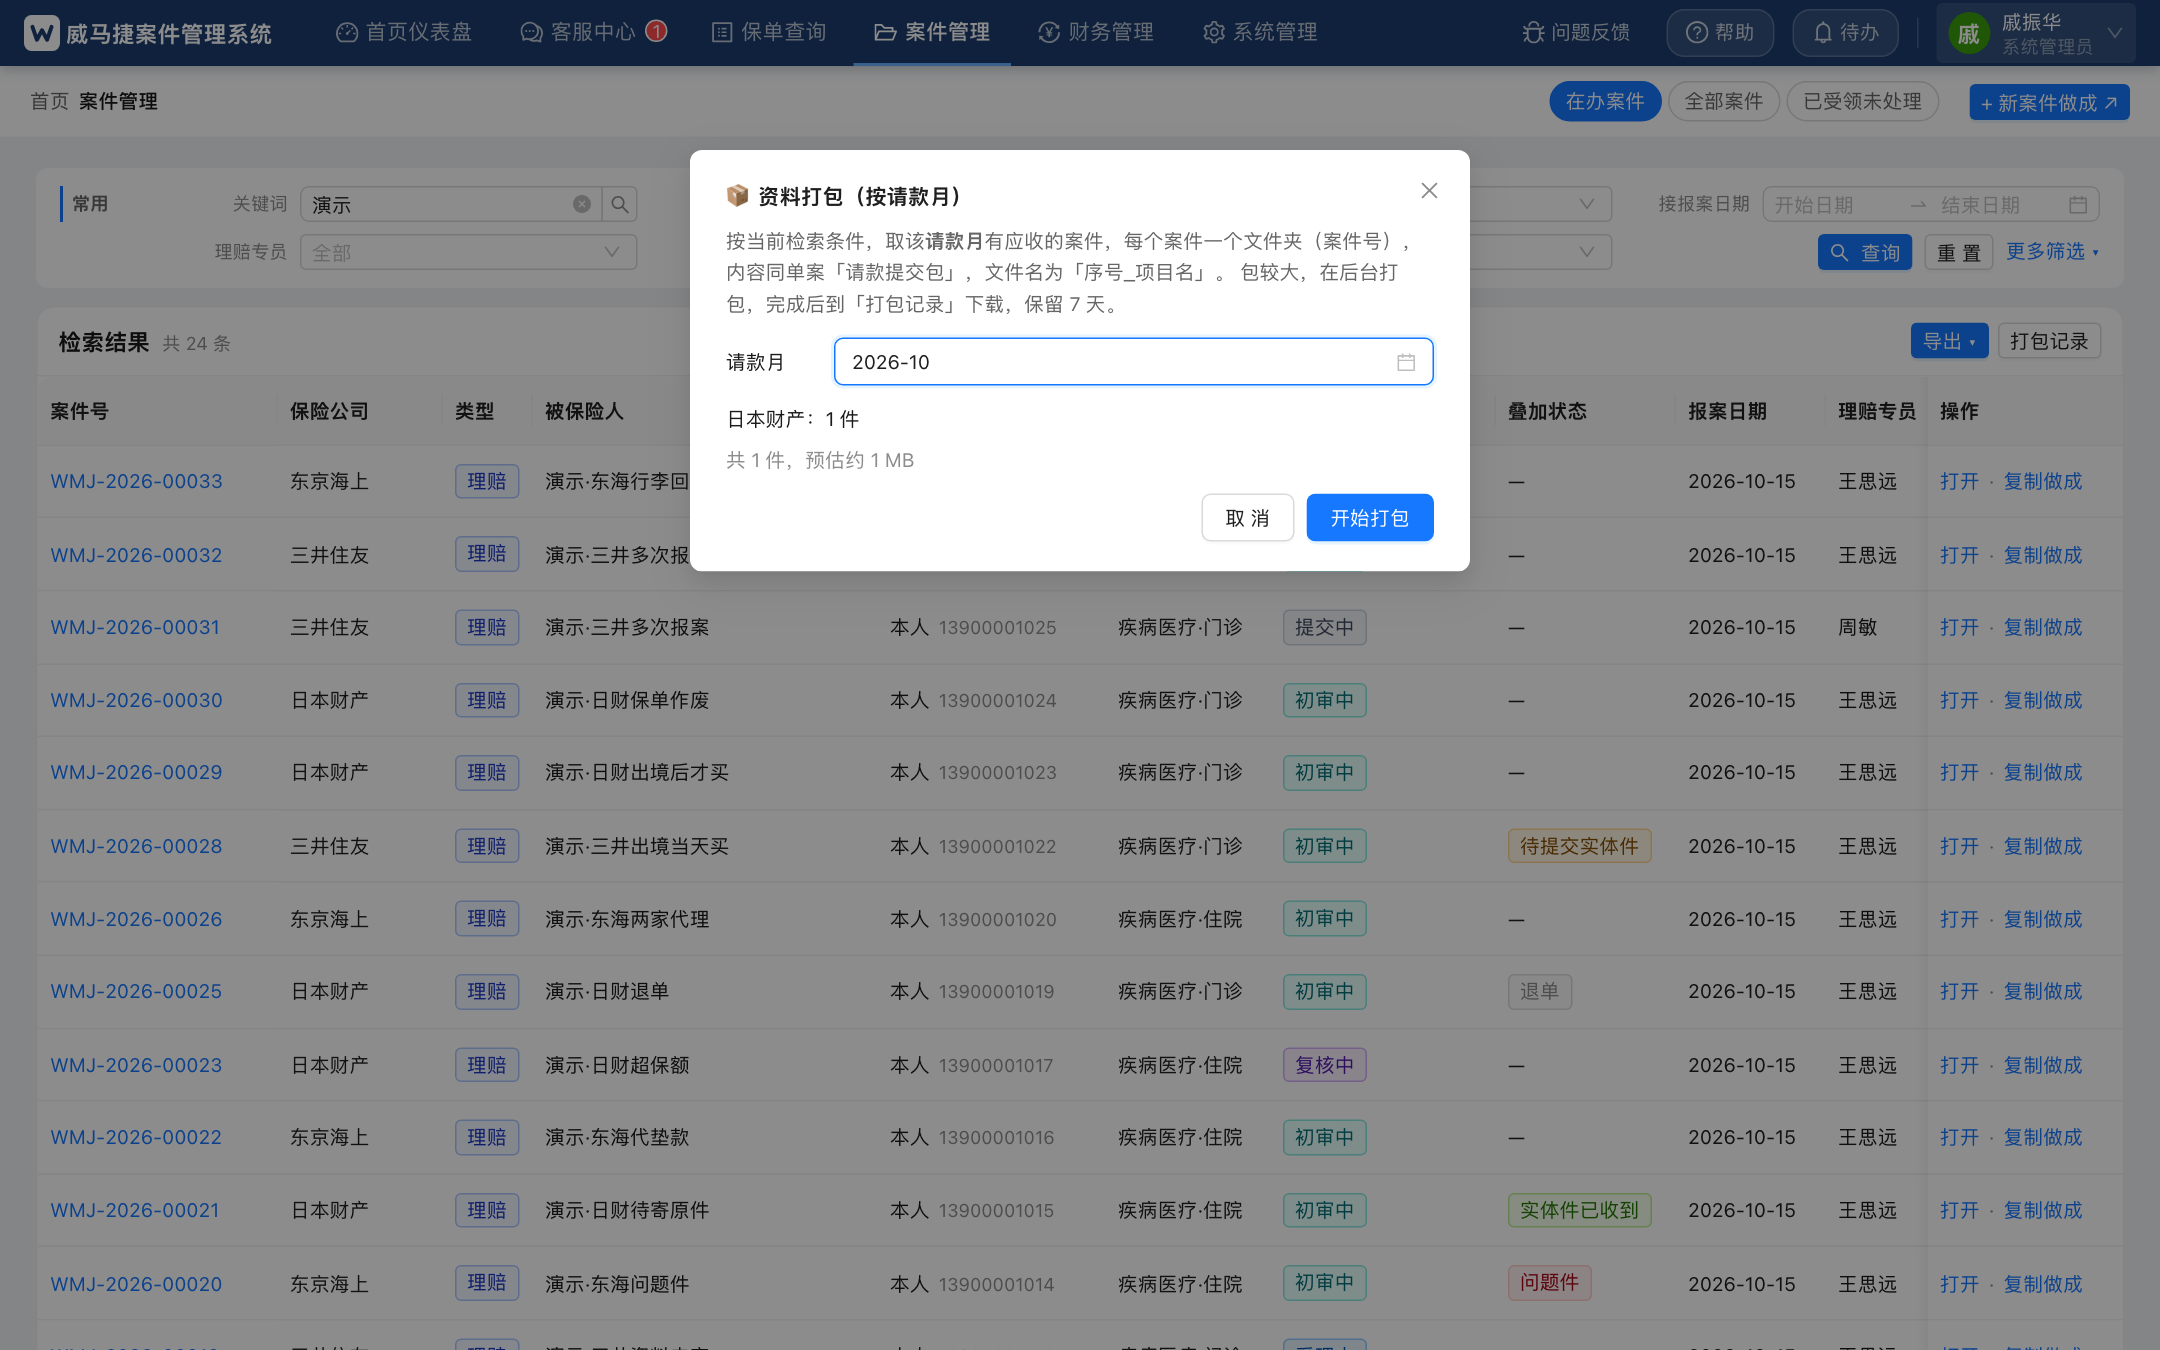This screenshot has width=2160, height=1350.
Task: Click calendar icon in 接报案日期 range
Action: pyautogui.click(x=2078, y=204)
